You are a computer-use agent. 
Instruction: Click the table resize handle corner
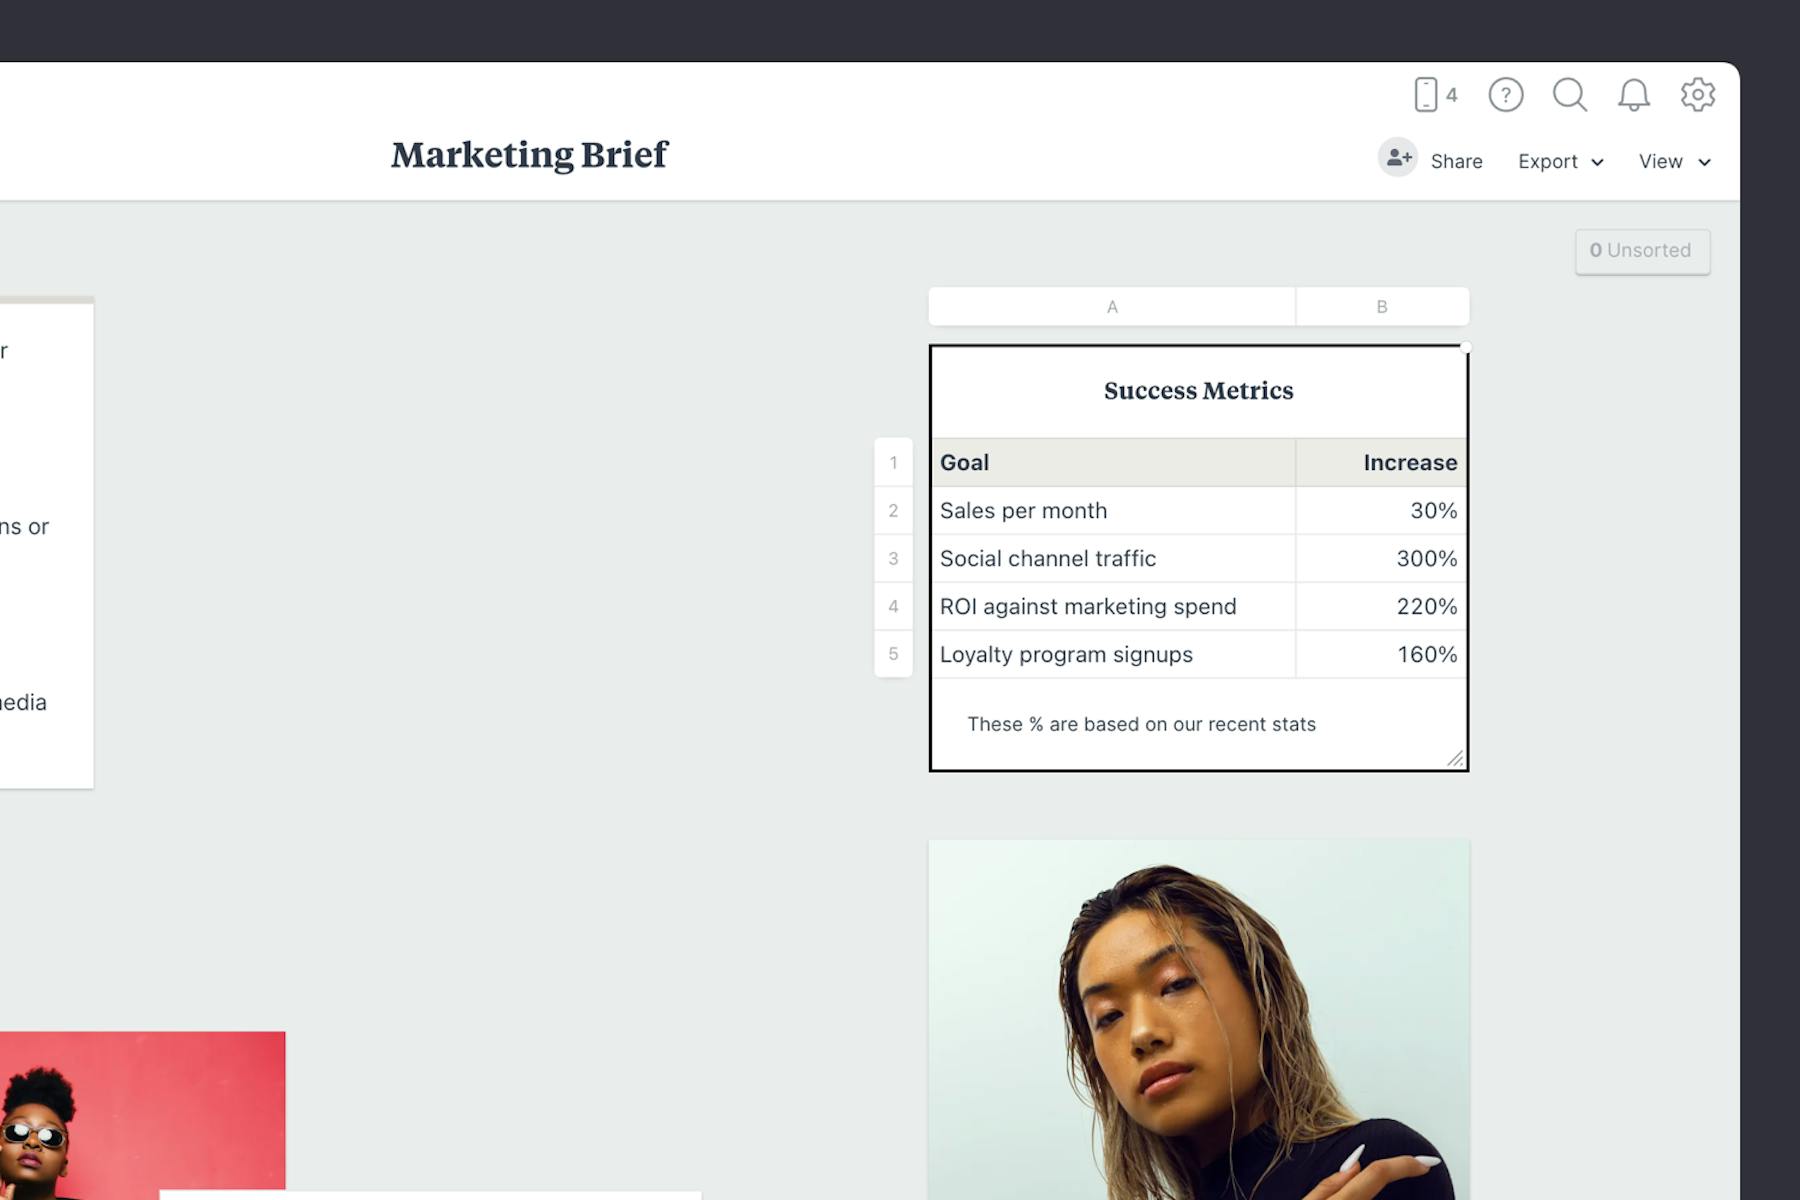point(1456,758)
